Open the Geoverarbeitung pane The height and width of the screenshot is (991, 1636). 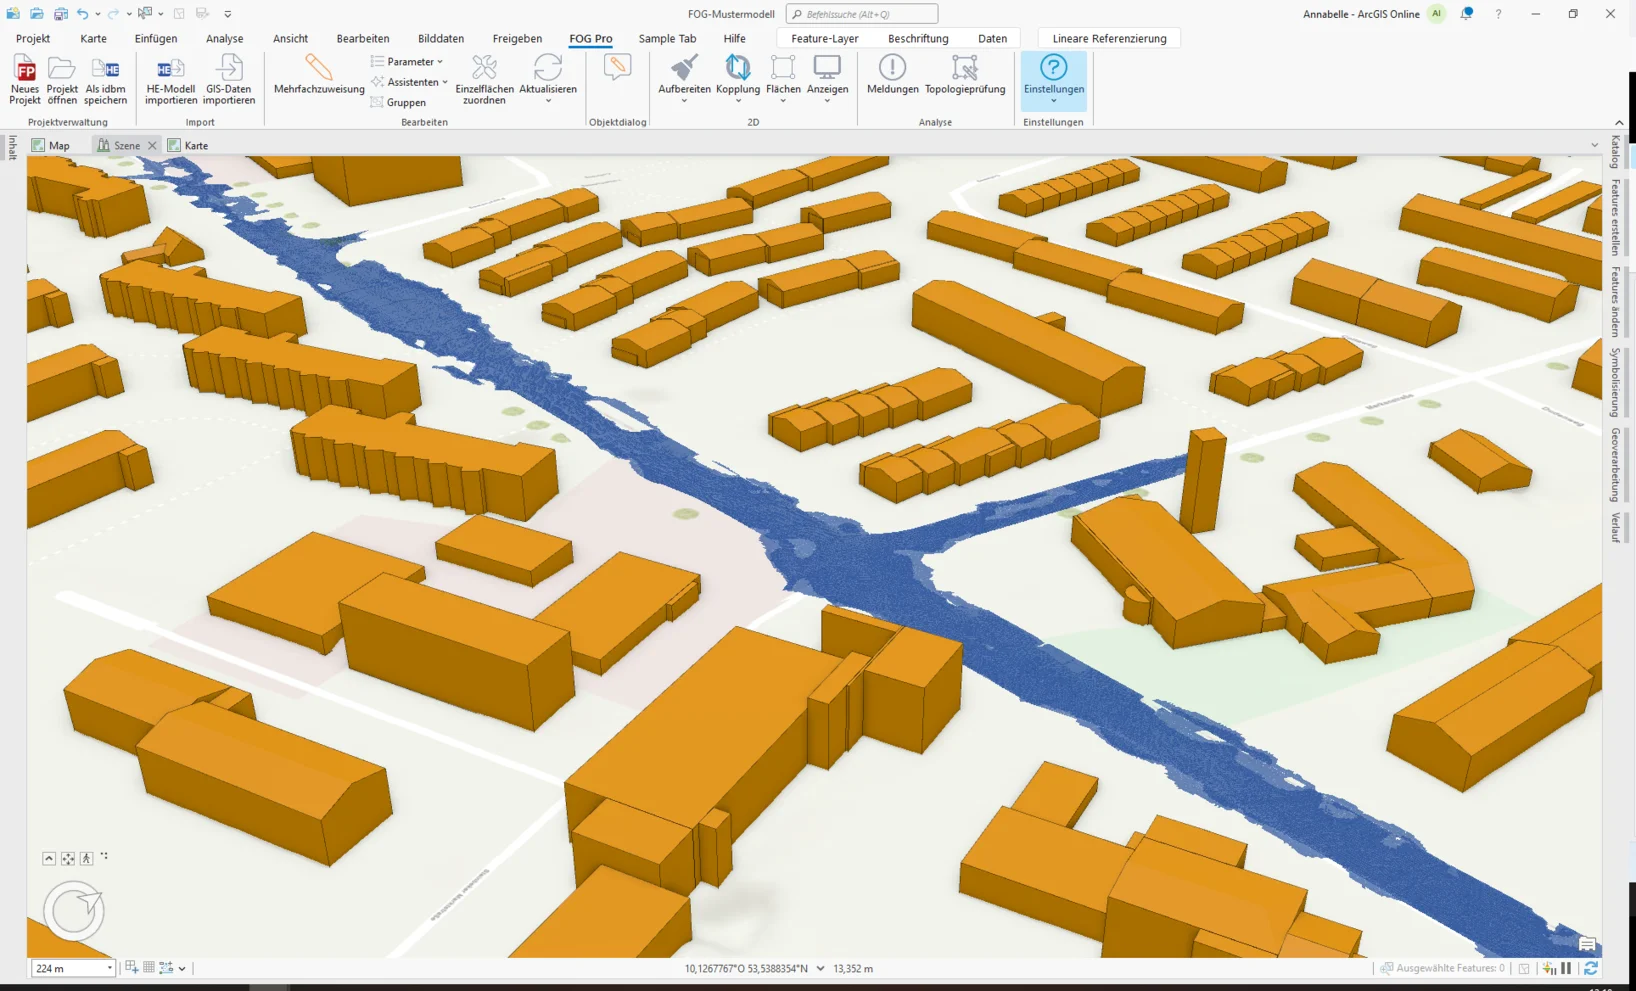click(1615, 465)
